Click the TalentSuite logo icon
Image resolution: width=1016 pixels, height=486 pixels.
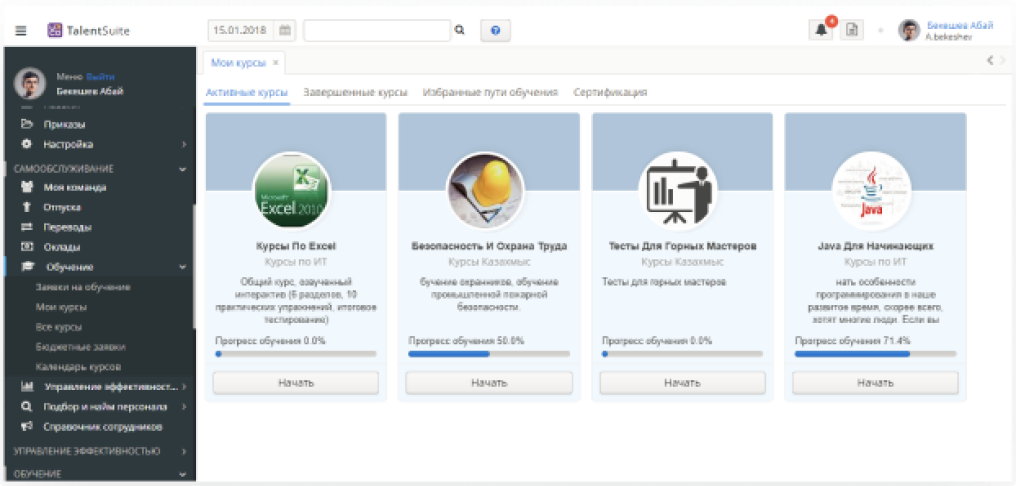55,30
